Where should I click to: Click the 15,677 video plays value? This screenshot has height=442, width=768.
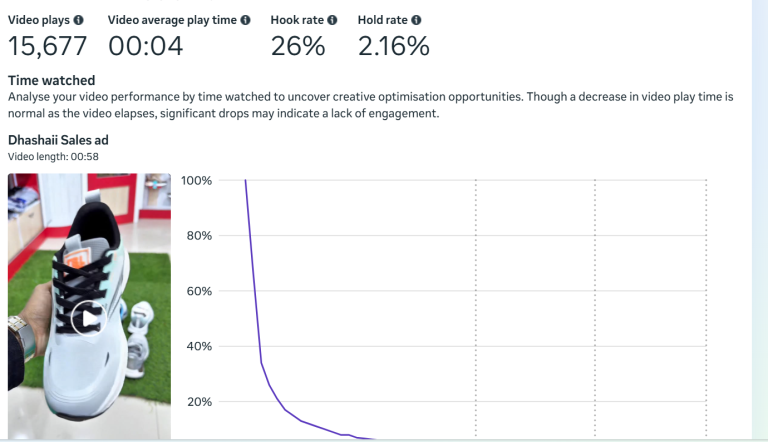pyautogui.click(x=47, y=47)
